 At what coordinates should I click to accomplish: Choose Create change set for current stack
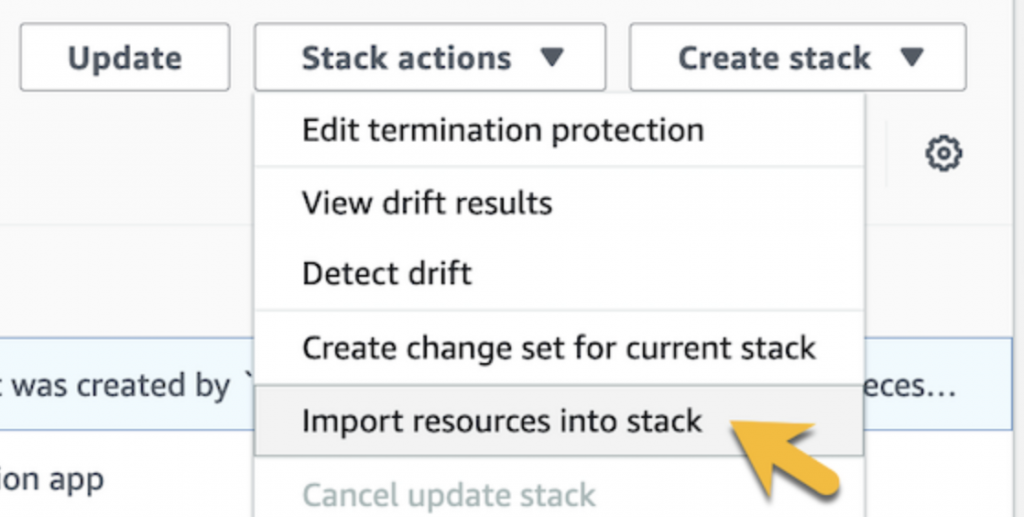[x=559, y=348]
